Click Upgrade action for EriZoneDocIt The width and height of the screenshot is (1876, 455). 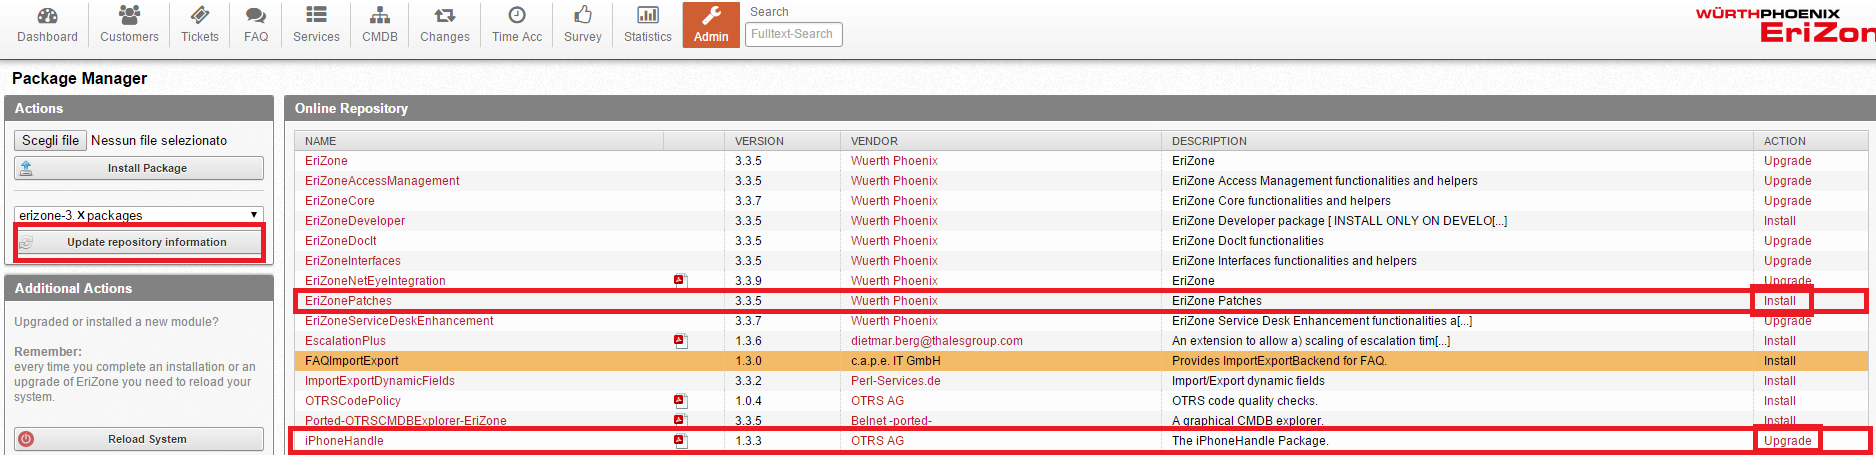[x=1788, y=241]
